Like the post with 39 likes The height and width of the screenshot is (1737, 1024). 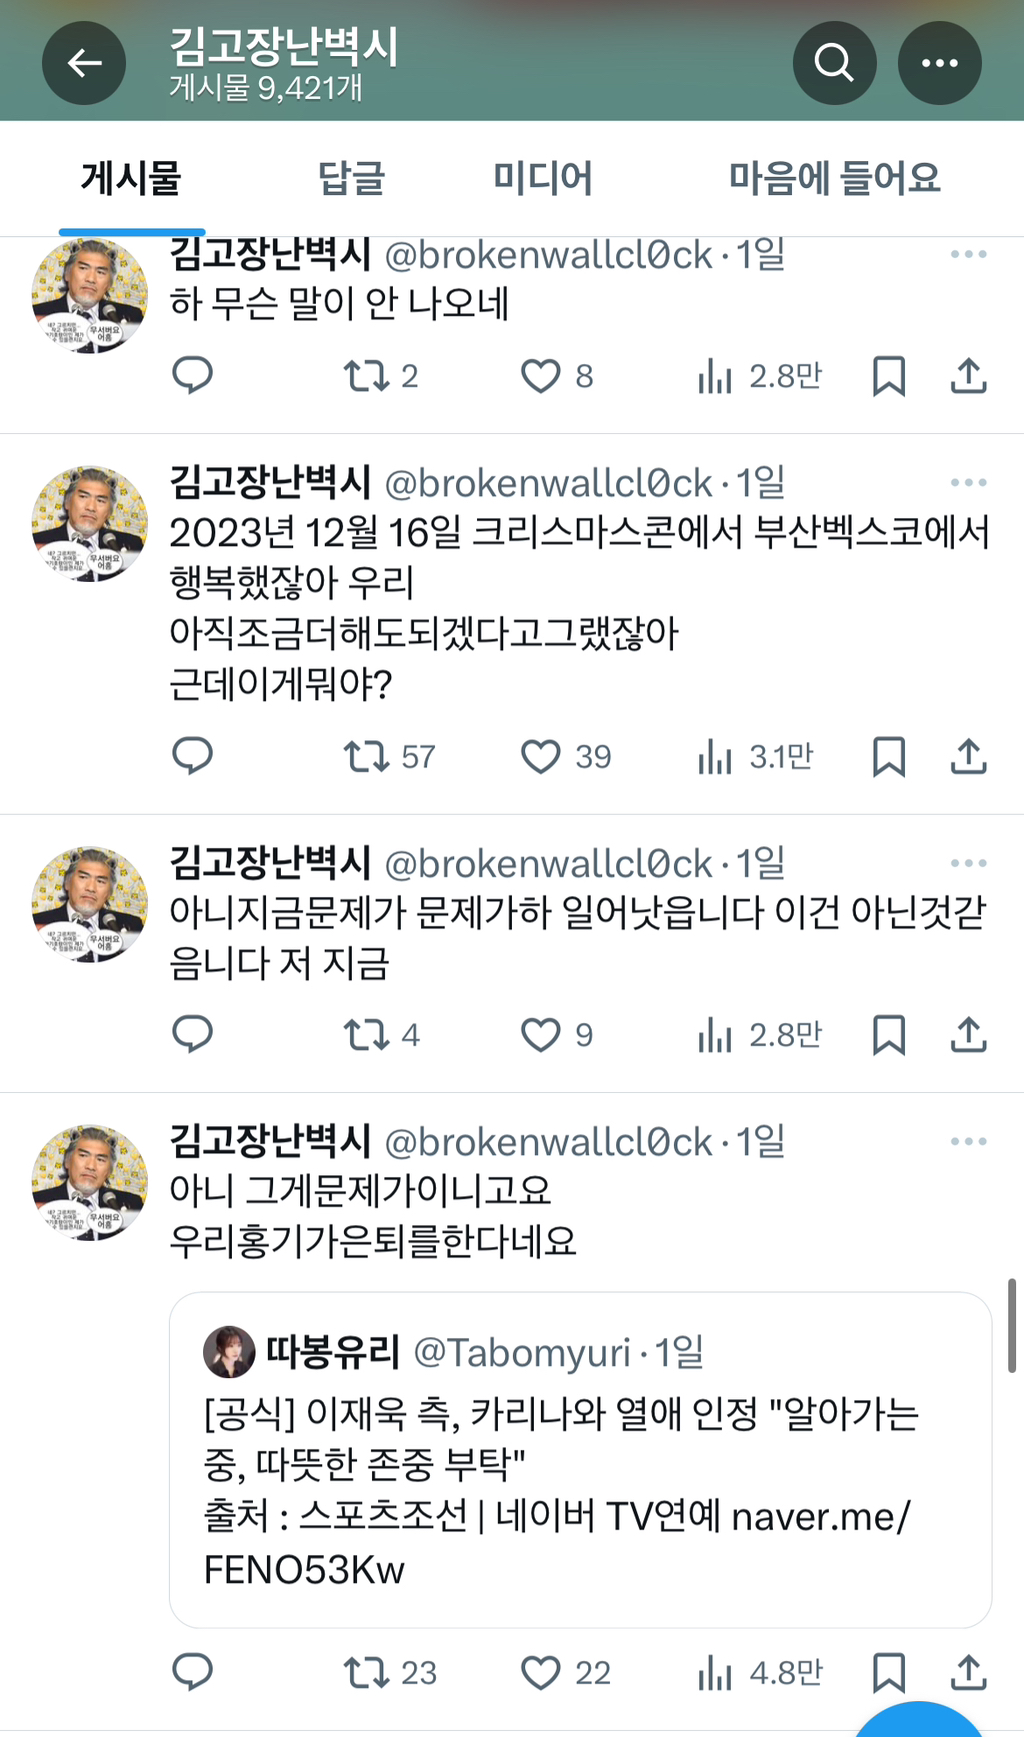pos(541,757)
